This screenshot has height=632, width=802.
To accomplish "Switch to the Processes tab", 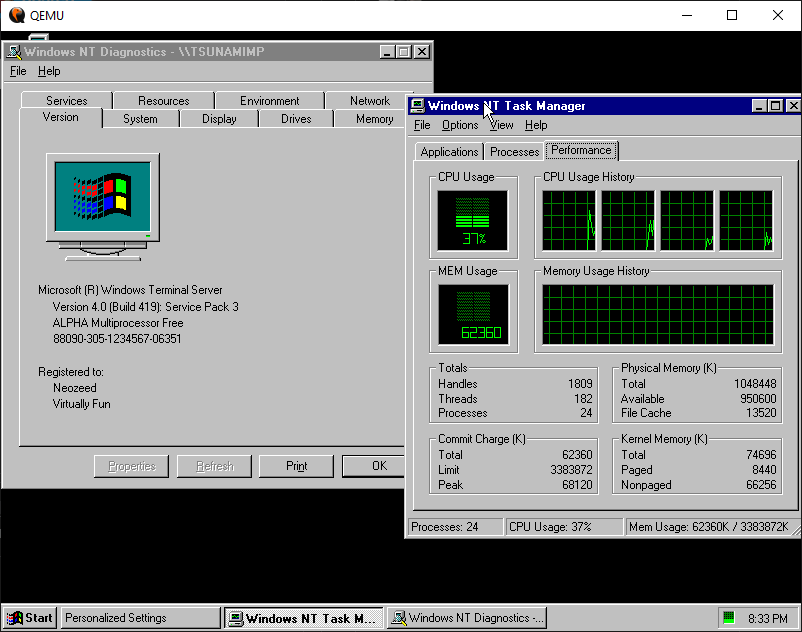I will pos(515,152).
